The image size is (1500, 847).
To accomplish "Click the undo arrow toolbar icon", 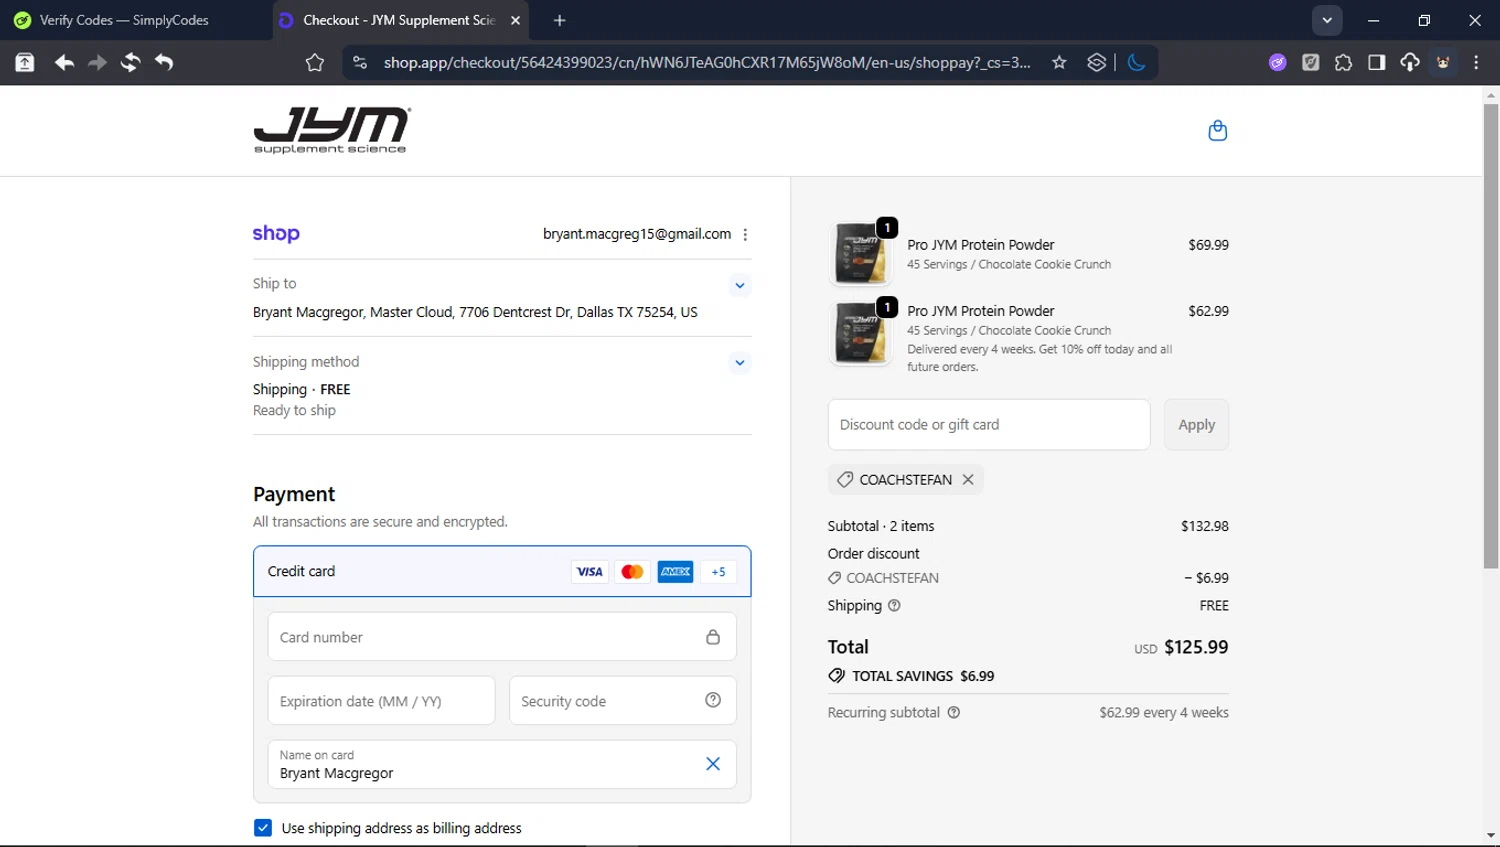I will click(164, 62).
